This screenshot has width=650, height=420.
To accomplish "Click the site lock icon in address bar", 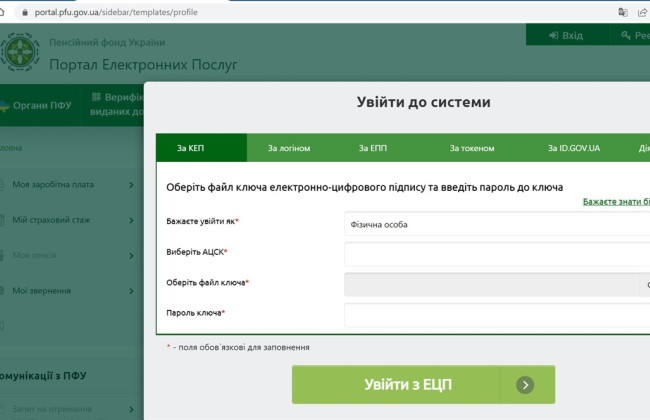I will point(25,12).
